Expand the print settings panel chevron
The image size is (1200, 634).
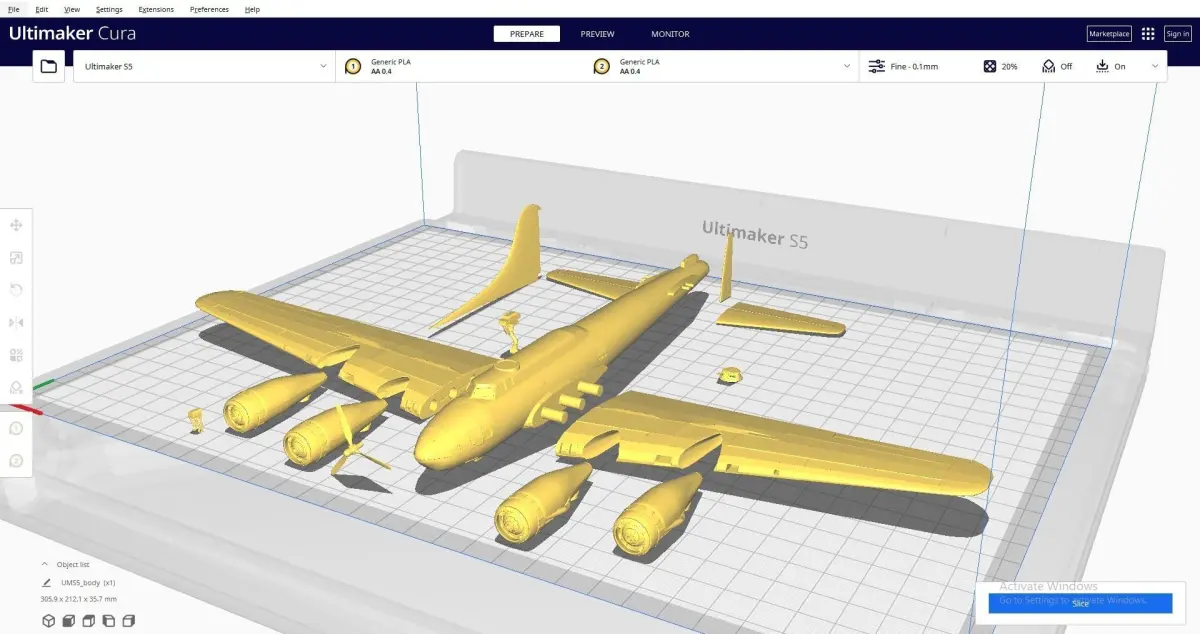coord(1156,66)
